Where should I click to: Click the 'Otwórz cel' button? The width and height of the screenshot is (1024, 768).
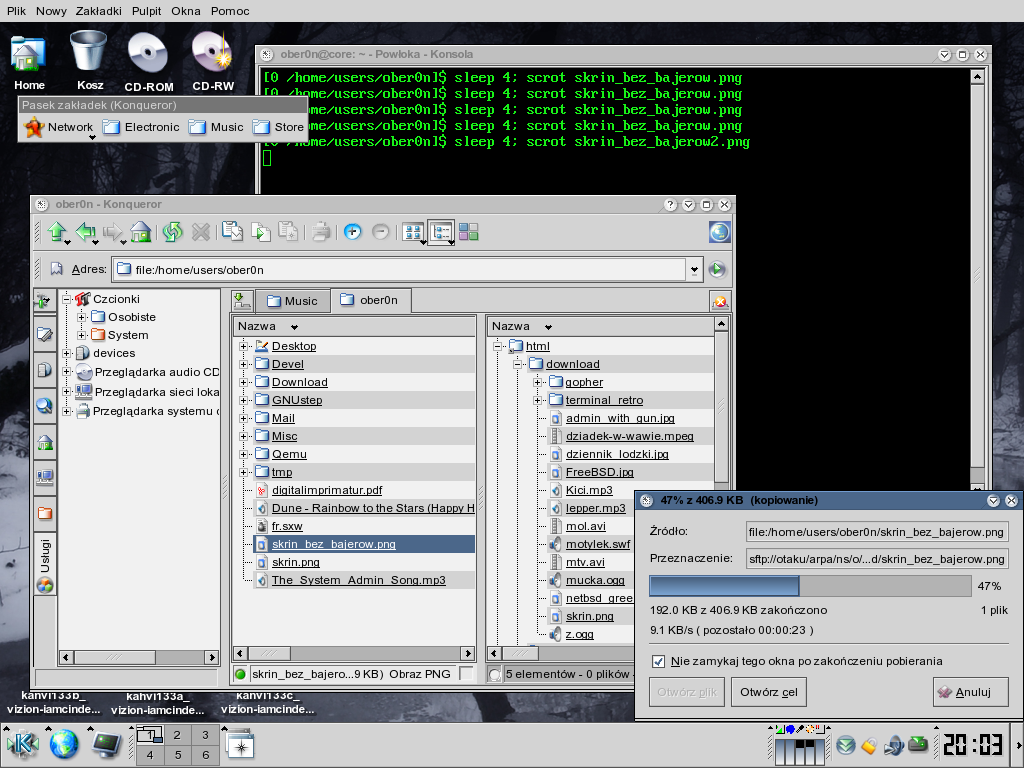(768, 691)
